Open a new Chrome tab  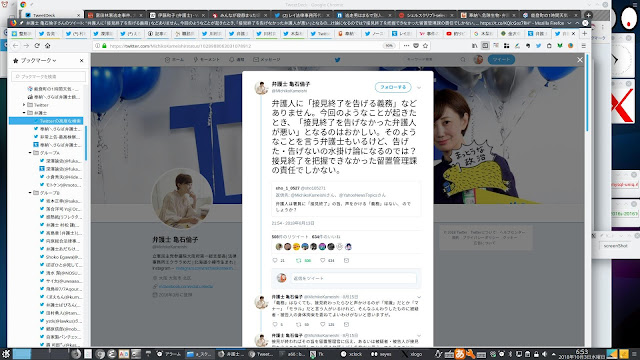588,15
